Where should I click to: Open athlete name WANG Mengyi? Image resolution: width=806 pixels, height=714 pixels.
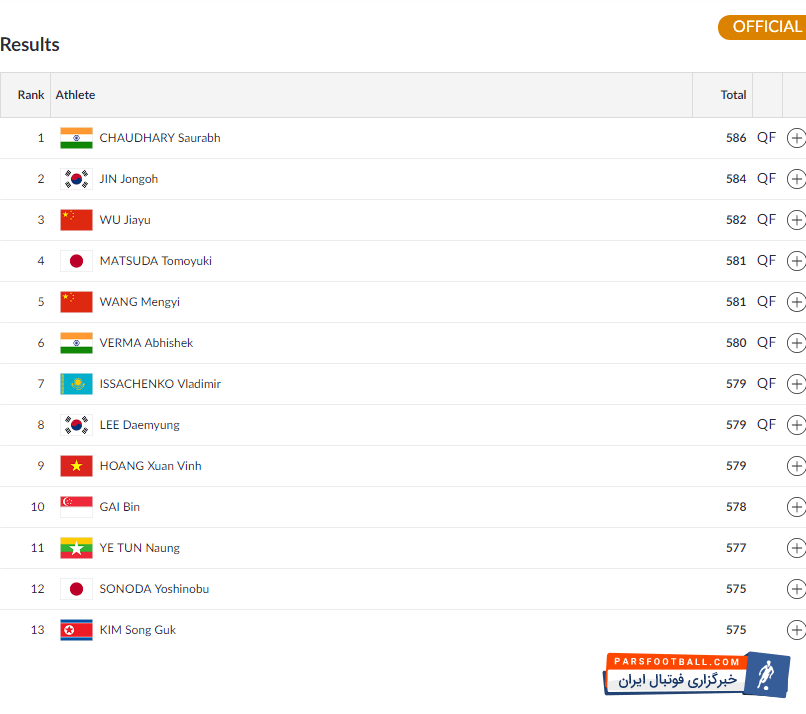tap(140, 302)
